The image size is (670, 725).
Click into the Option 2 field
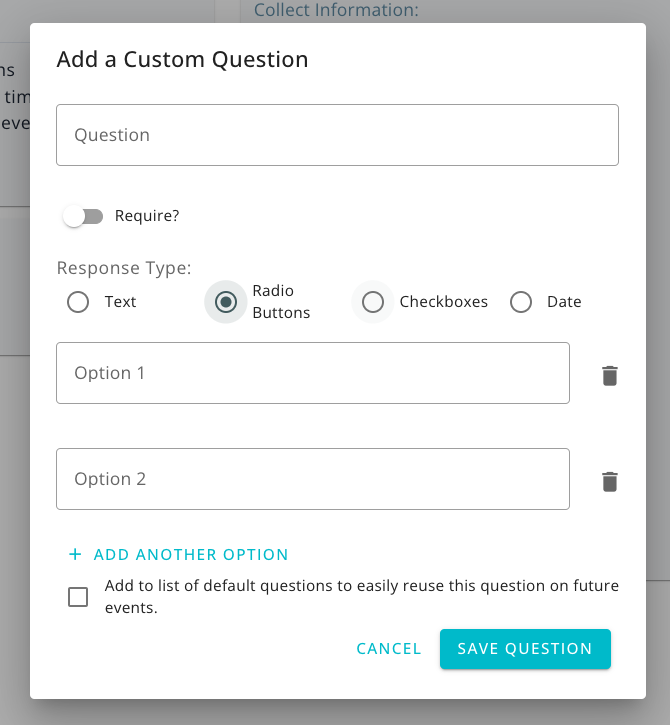[x=313, y=479]
